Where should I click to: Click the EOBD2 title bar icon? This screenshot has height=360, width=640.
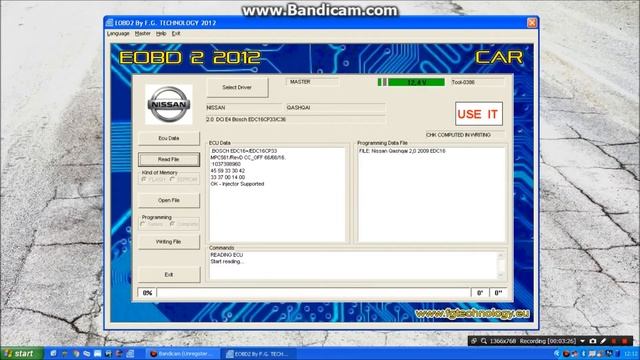pos(109,23)
